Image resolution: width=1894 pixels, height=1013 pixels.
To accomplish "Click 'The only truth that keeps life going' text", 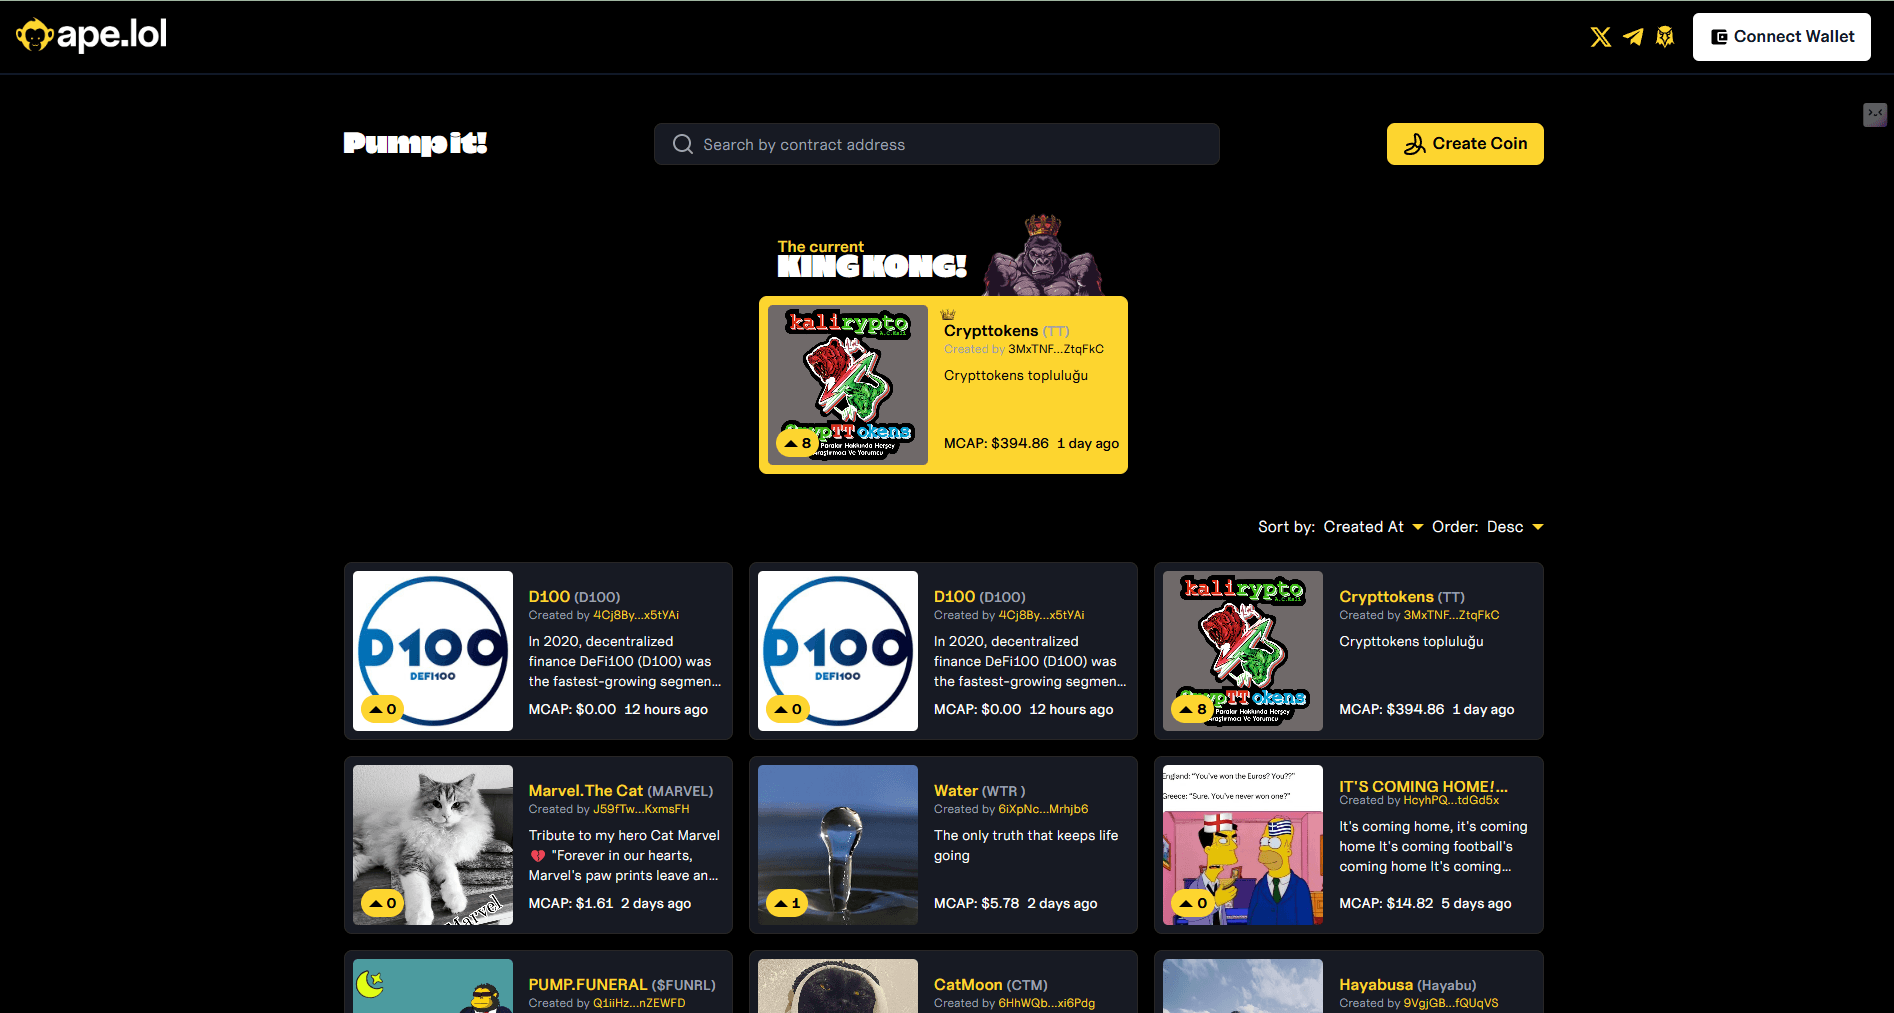I will tap(1026, 845).
